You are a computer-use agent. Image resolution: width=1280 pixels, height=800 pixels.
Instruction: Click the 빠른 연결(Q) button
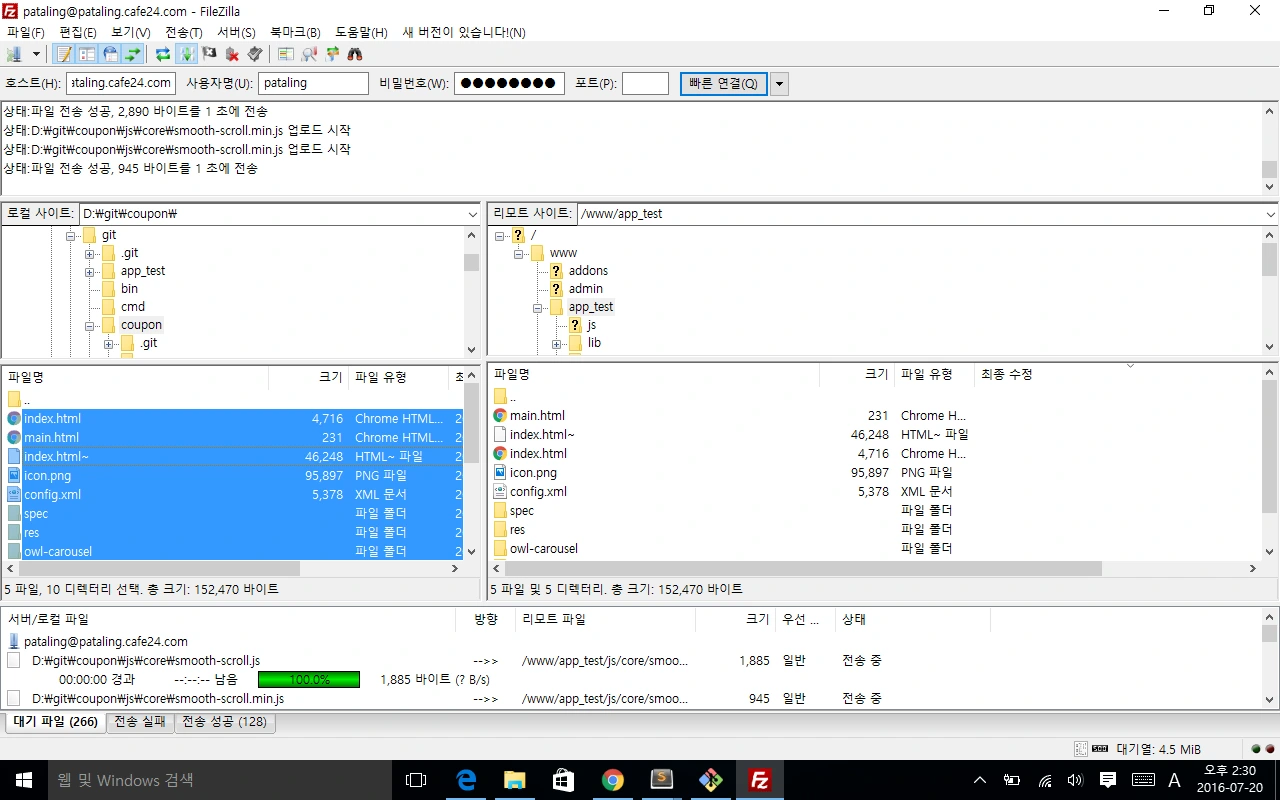click(723, 83)
